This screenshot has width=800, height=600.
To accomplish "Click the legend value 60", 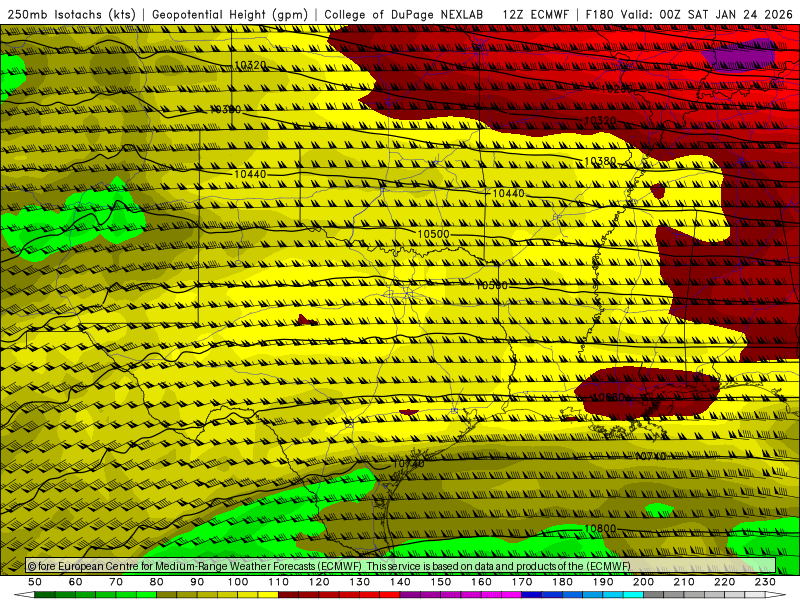I will [76, 582].
